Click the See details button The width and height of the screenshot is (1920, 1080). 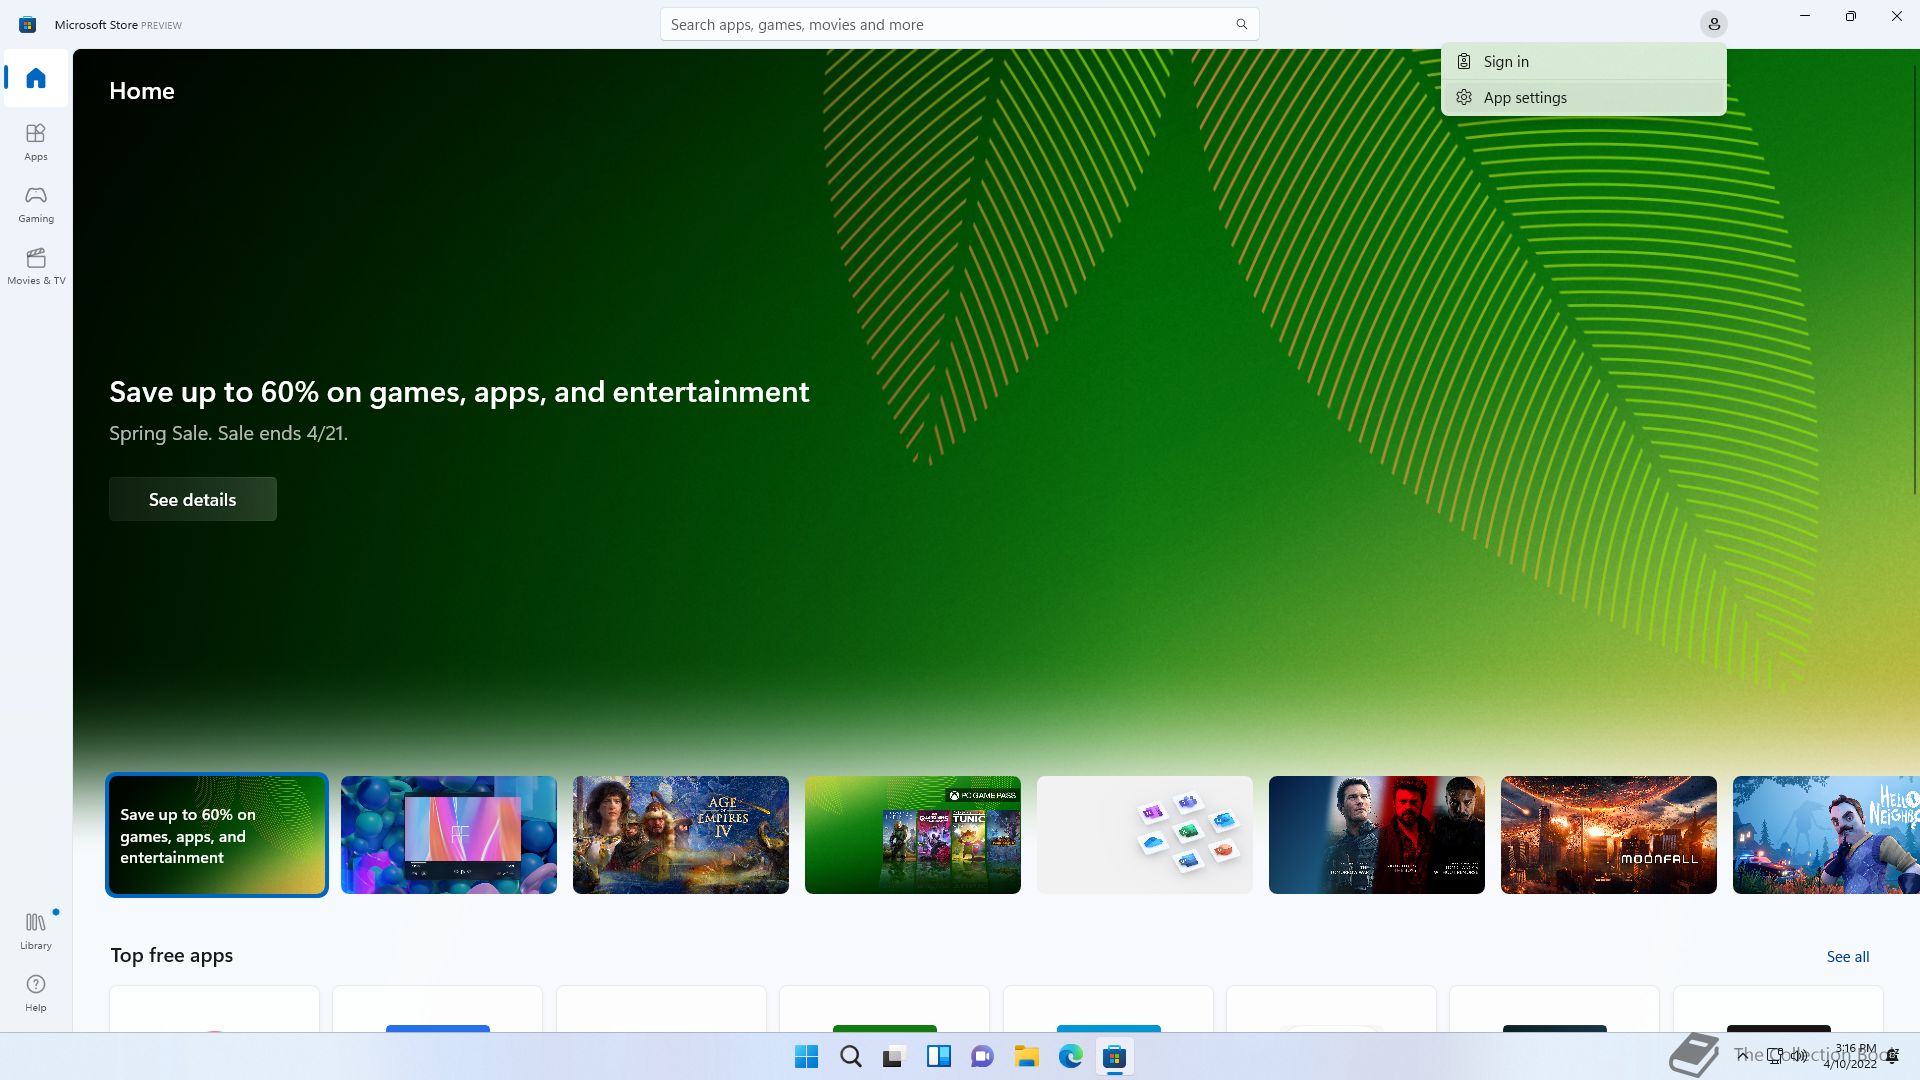point(193,499)
